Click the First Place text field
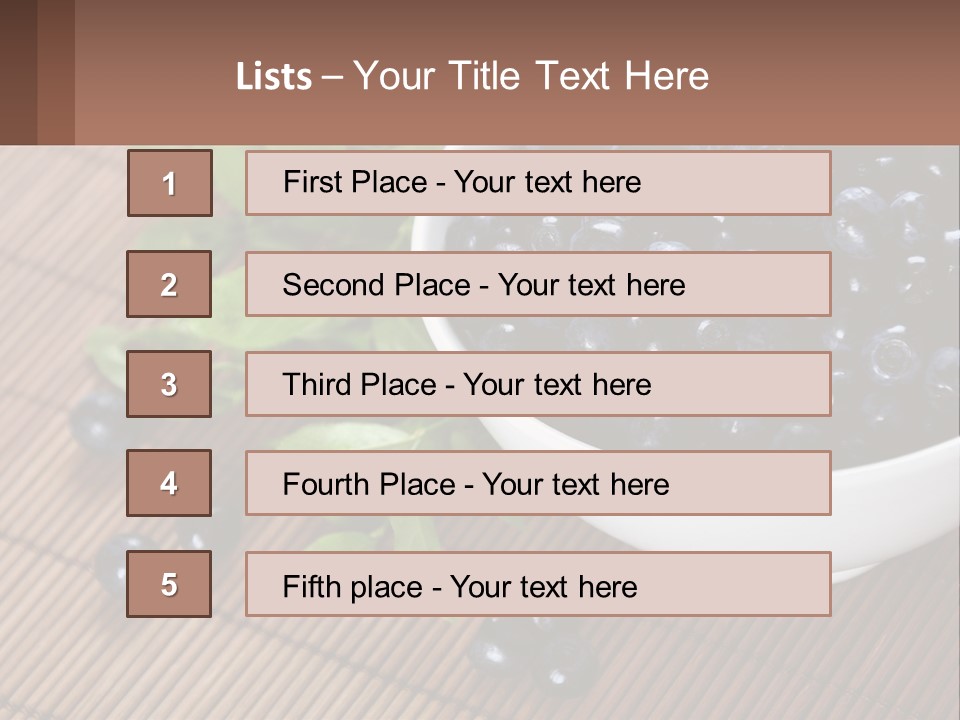 point(538,183)
